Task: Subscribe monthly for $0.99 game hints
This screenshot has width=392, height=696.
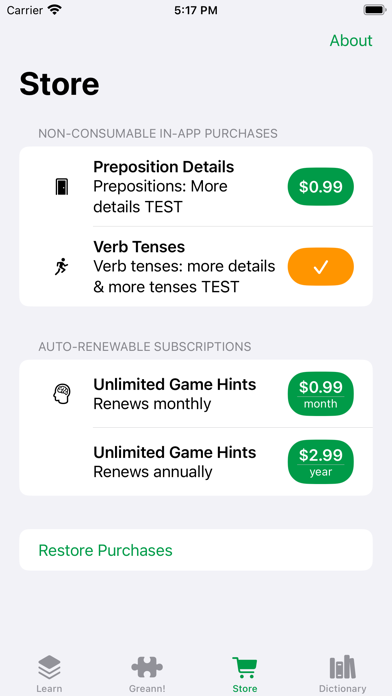Action: click(321, 394)
